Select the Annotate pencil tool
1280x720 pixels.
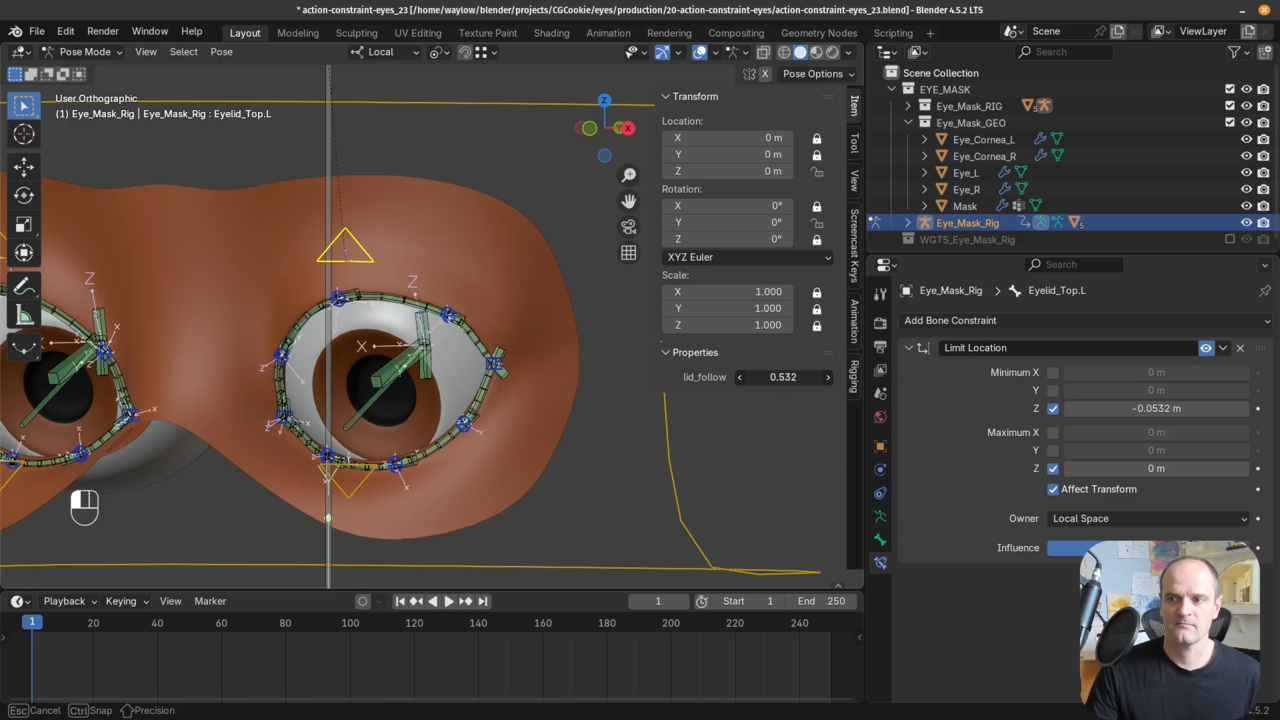coord(24,287)
